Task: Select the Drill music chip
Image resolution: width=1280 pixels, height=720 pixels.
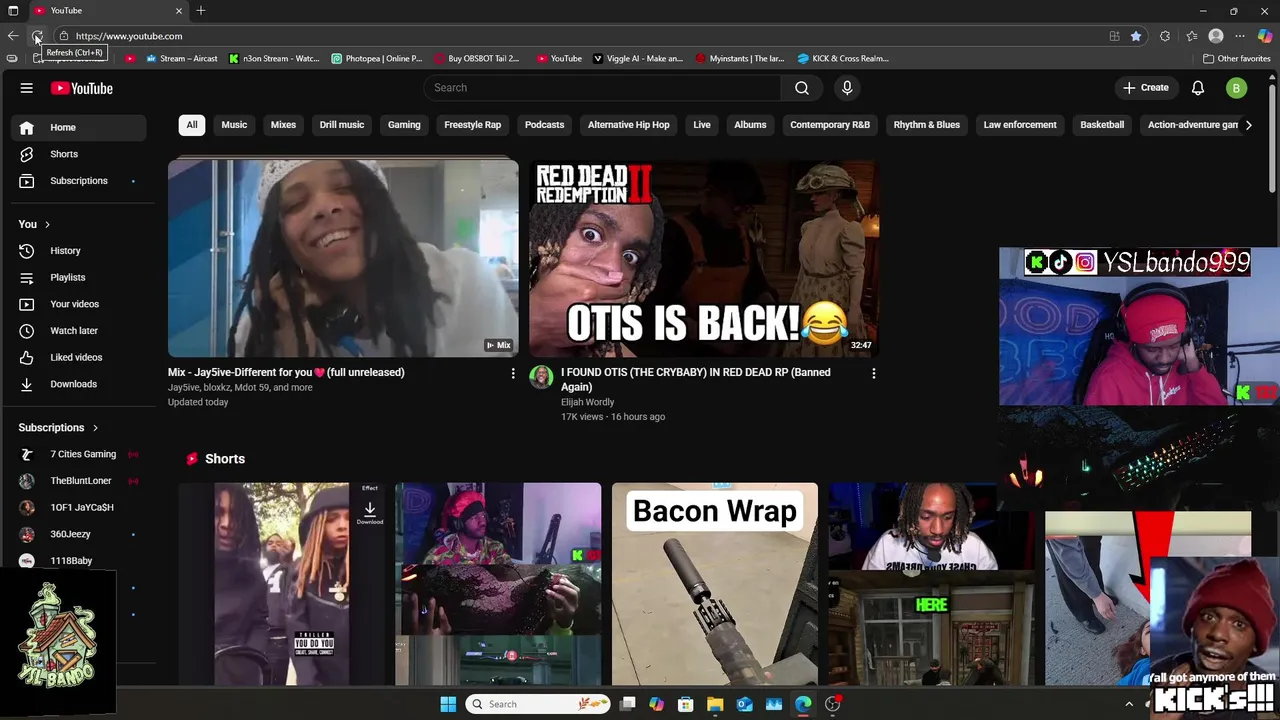Action: [342, 125]
